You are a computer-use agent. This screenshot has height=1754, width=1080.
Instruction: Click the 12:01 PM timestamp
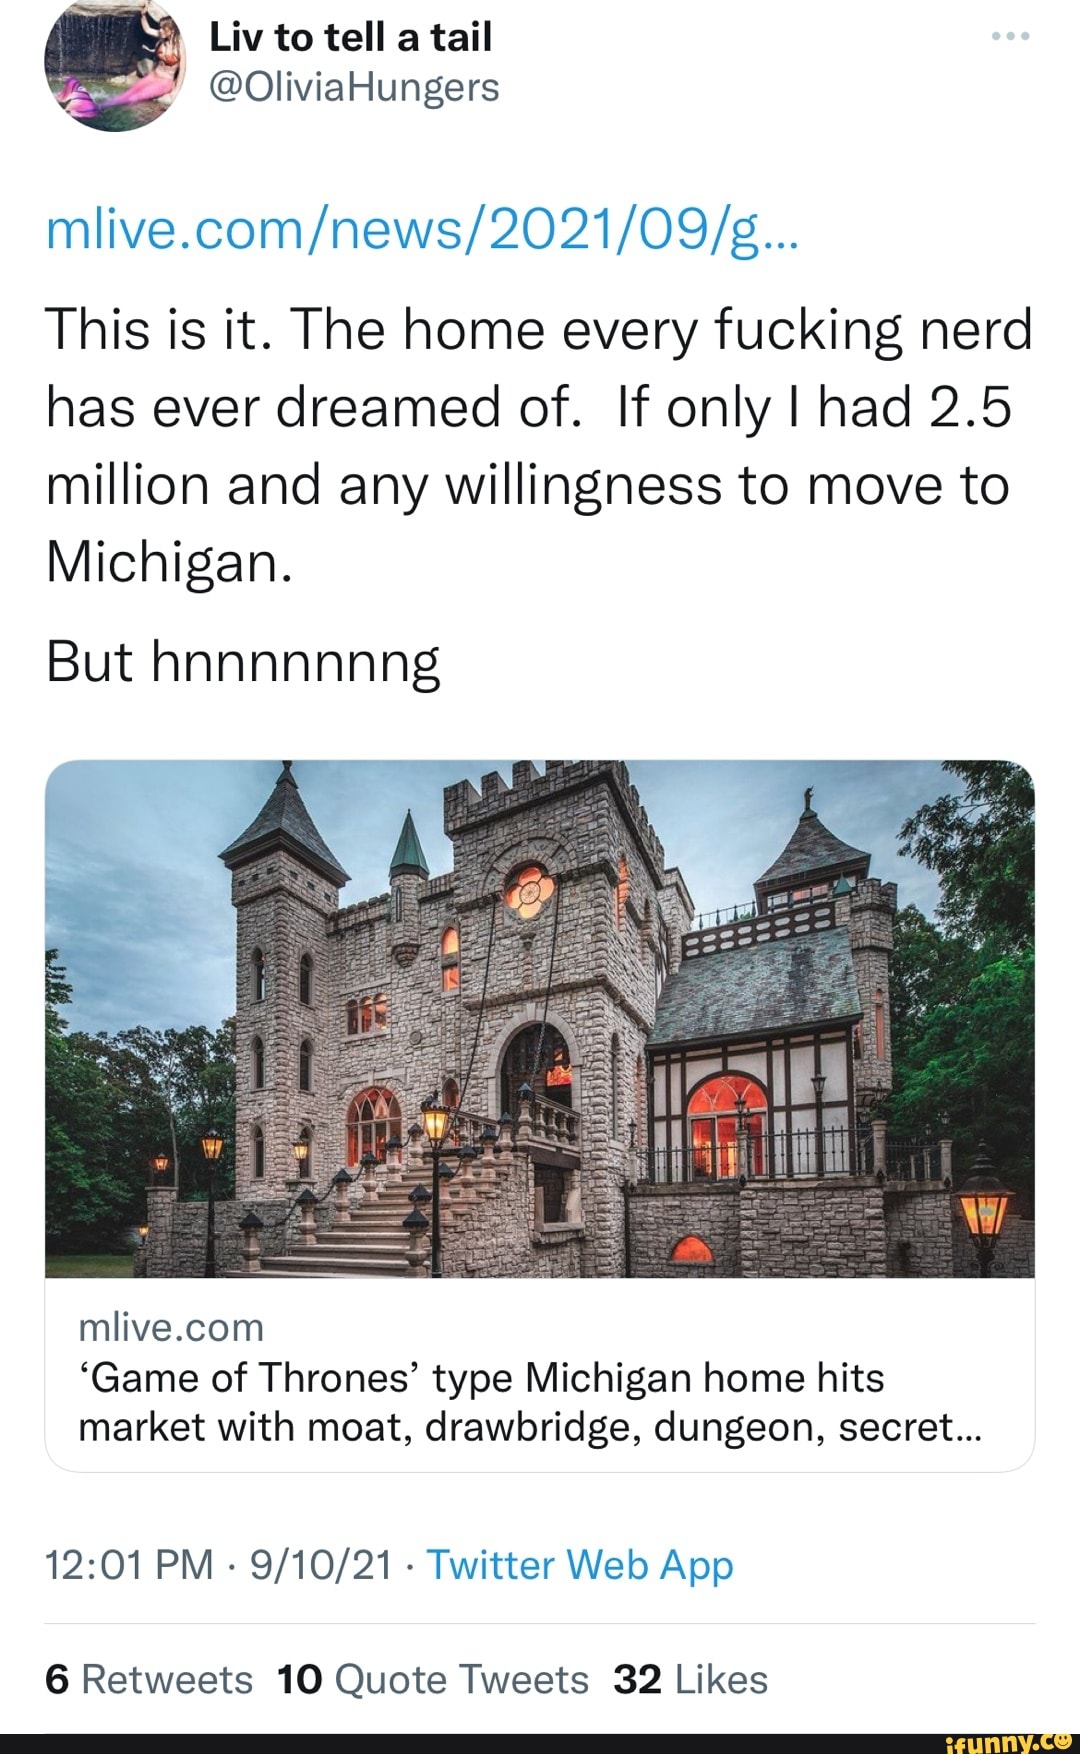pyautogui.click(x=130, y=1565)
